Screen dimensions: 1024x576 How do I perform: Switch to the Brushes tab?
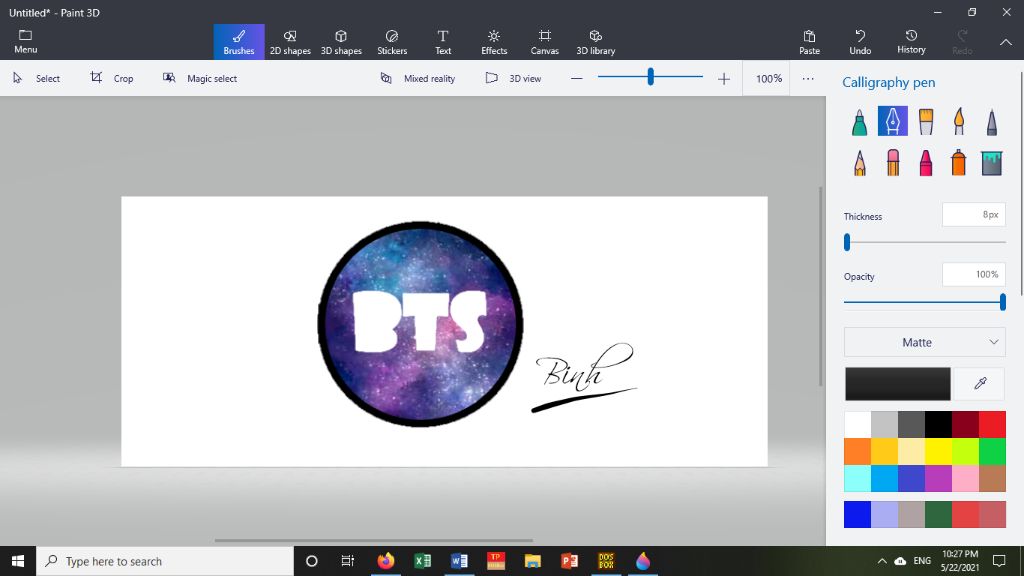pyautogui.click(x=239, y=42)
